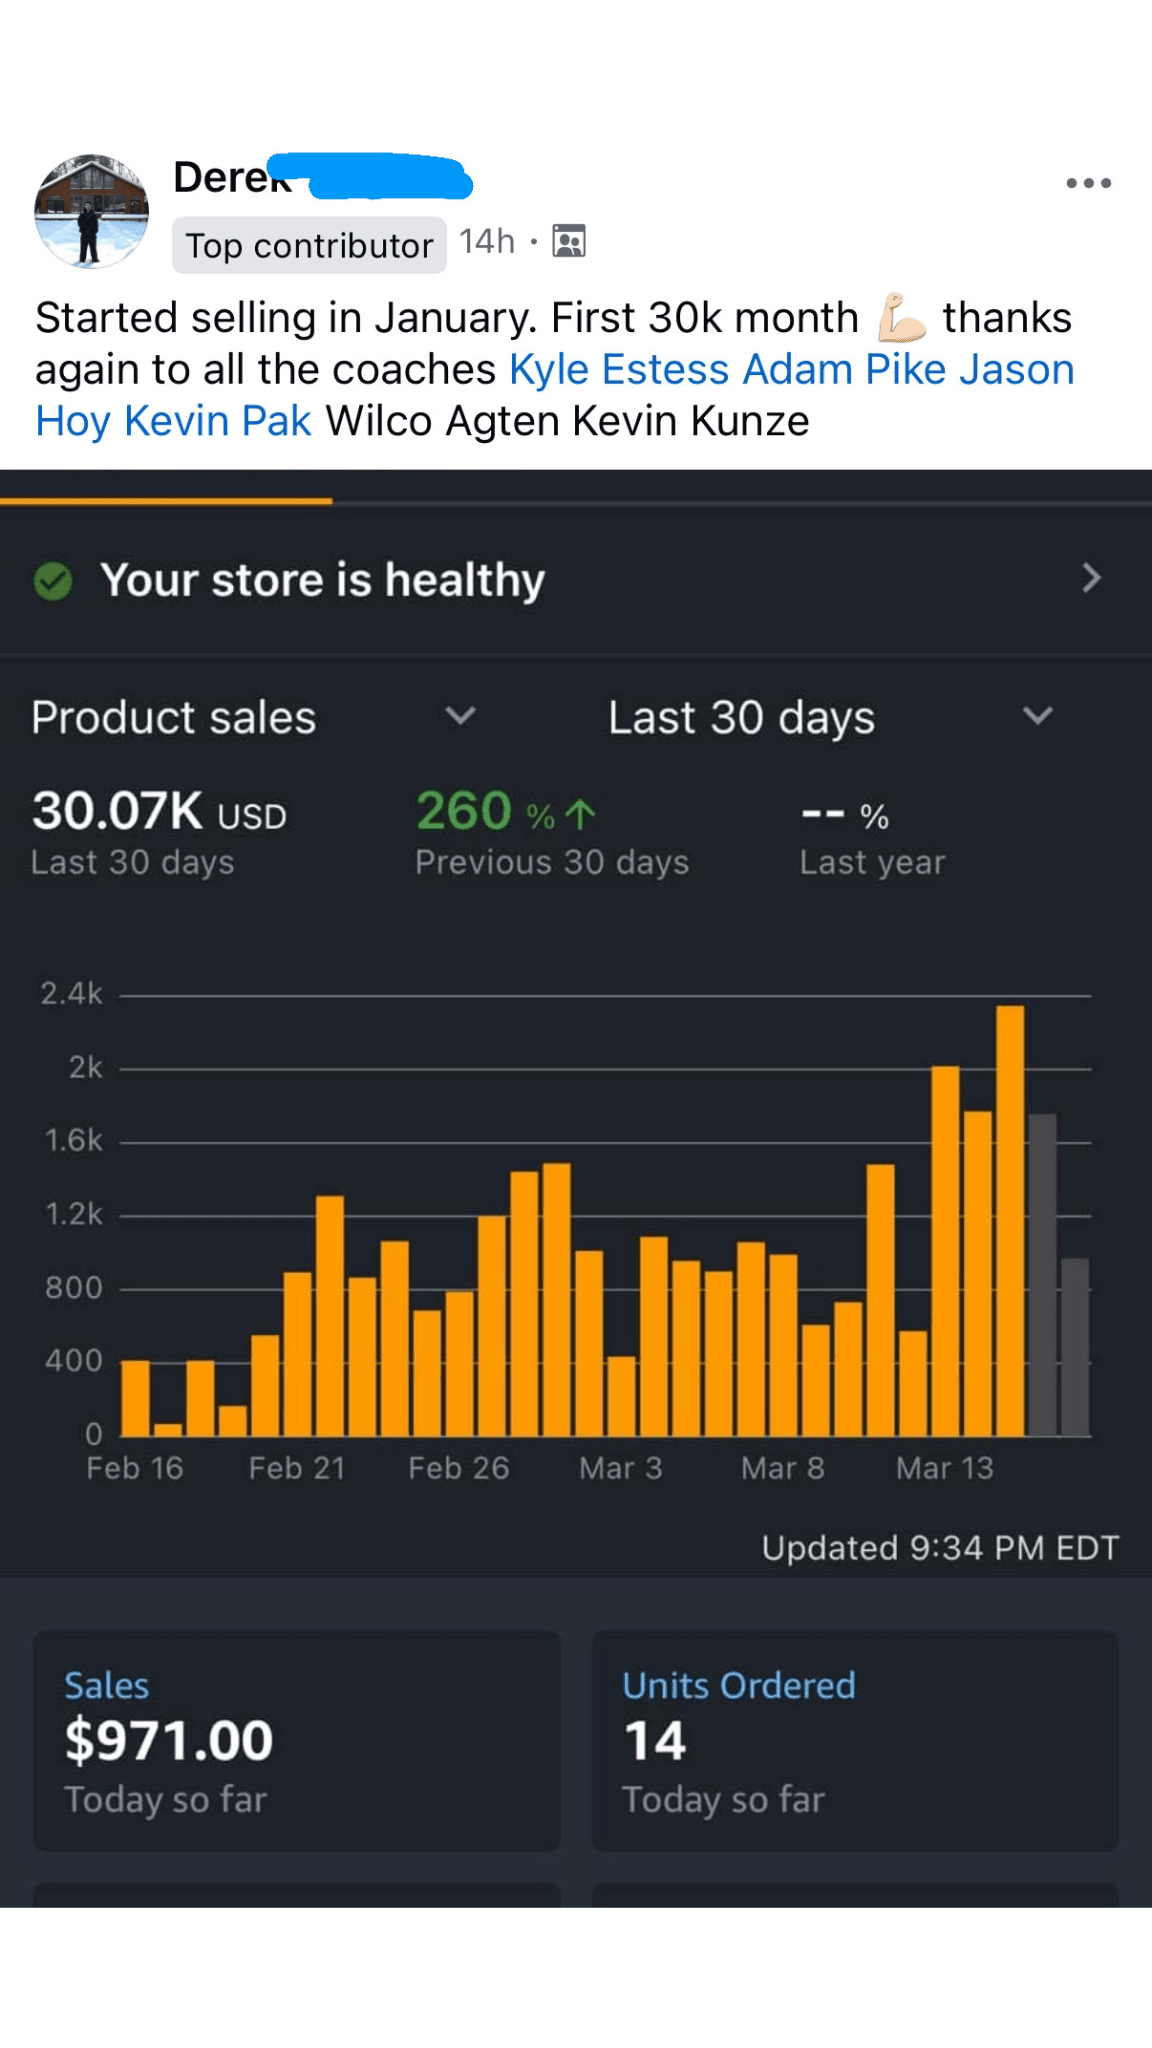
Task: Select the tallest orange bar in chart
Action: tap(1010, 1220)
